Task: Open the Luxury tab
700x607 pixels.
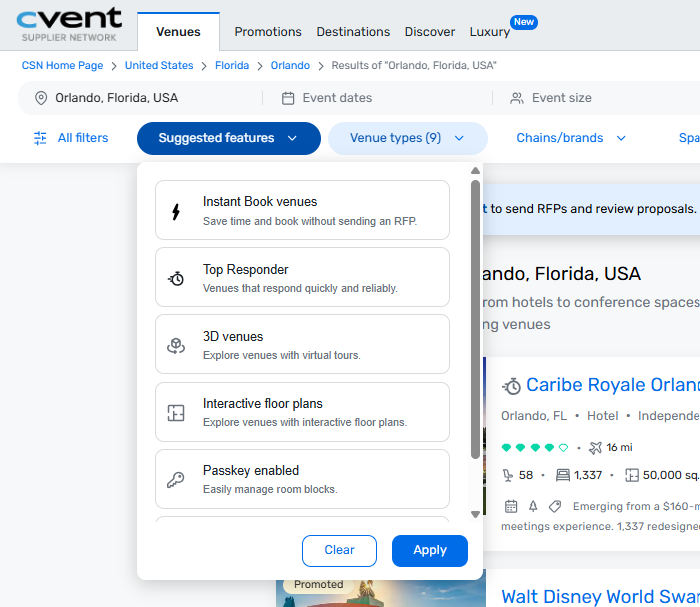Action: [x=489, y=32]
